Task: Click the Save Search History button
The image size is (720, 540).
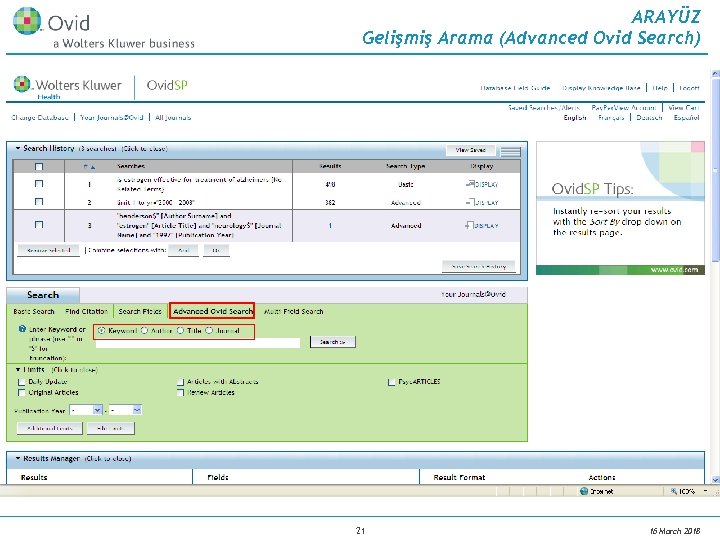Action: click(478, 266)
